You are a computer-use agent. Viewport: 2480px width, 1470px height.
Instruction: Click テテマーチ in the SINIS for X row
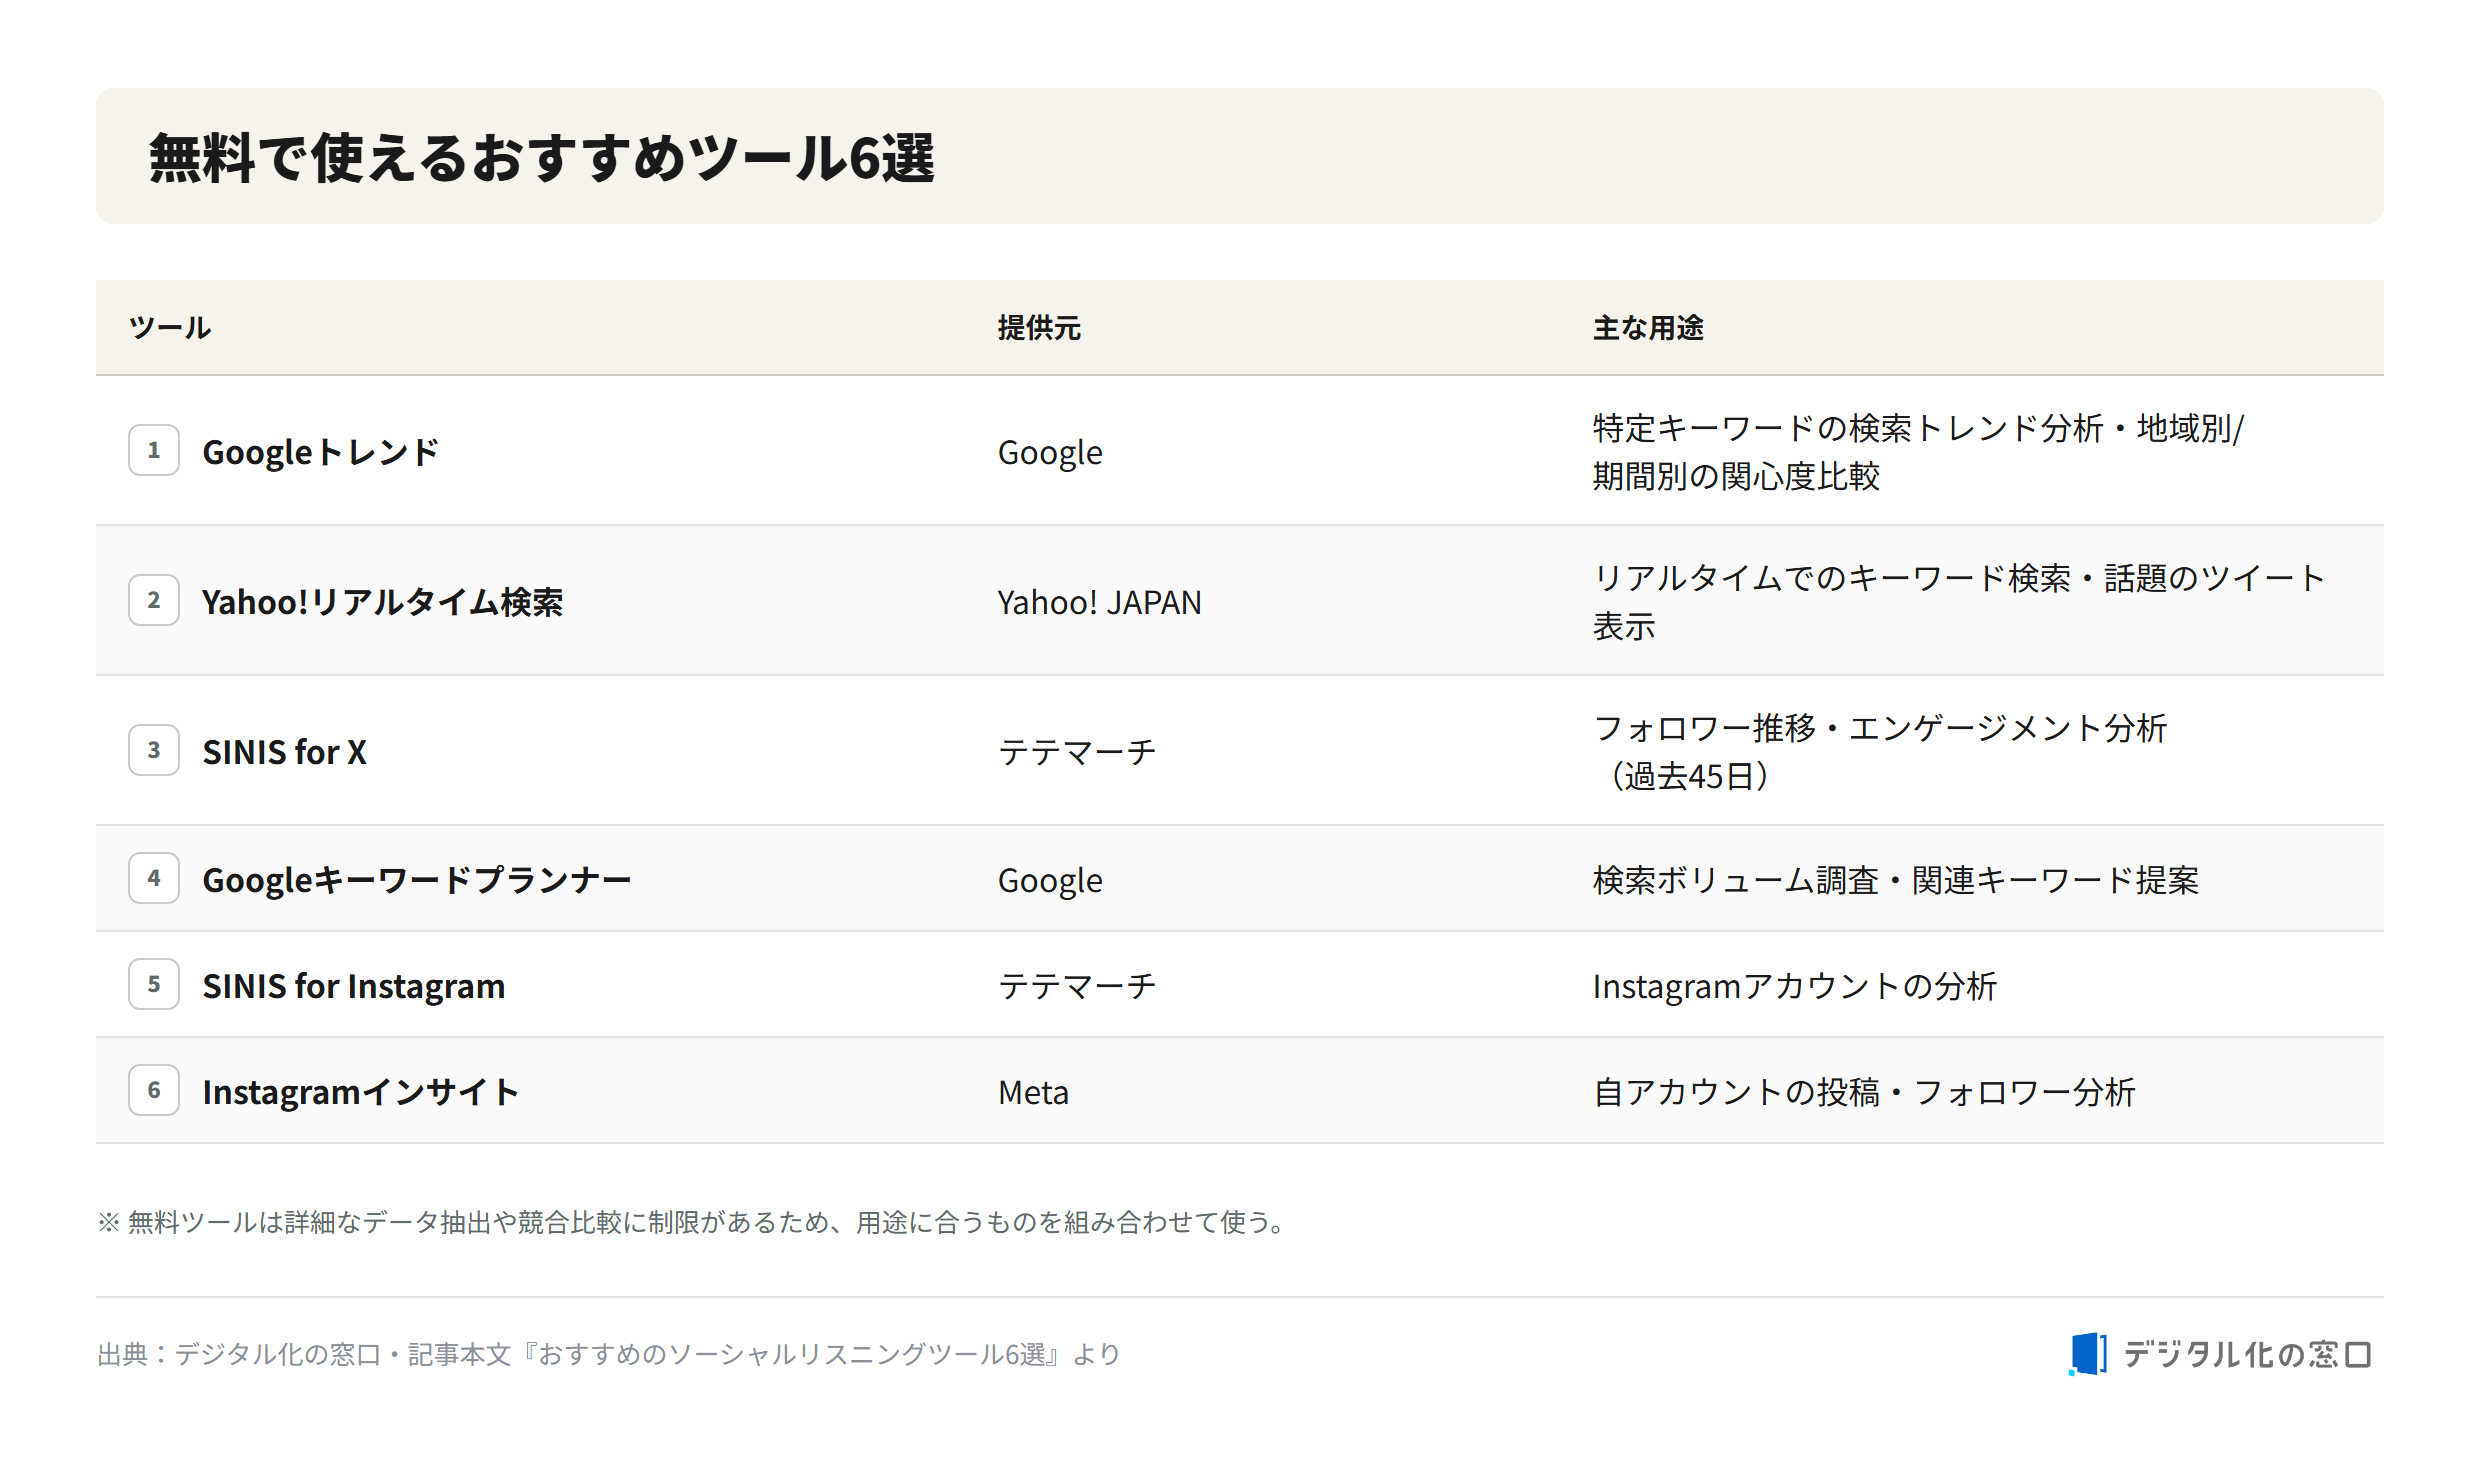(x=1077, y=752)
